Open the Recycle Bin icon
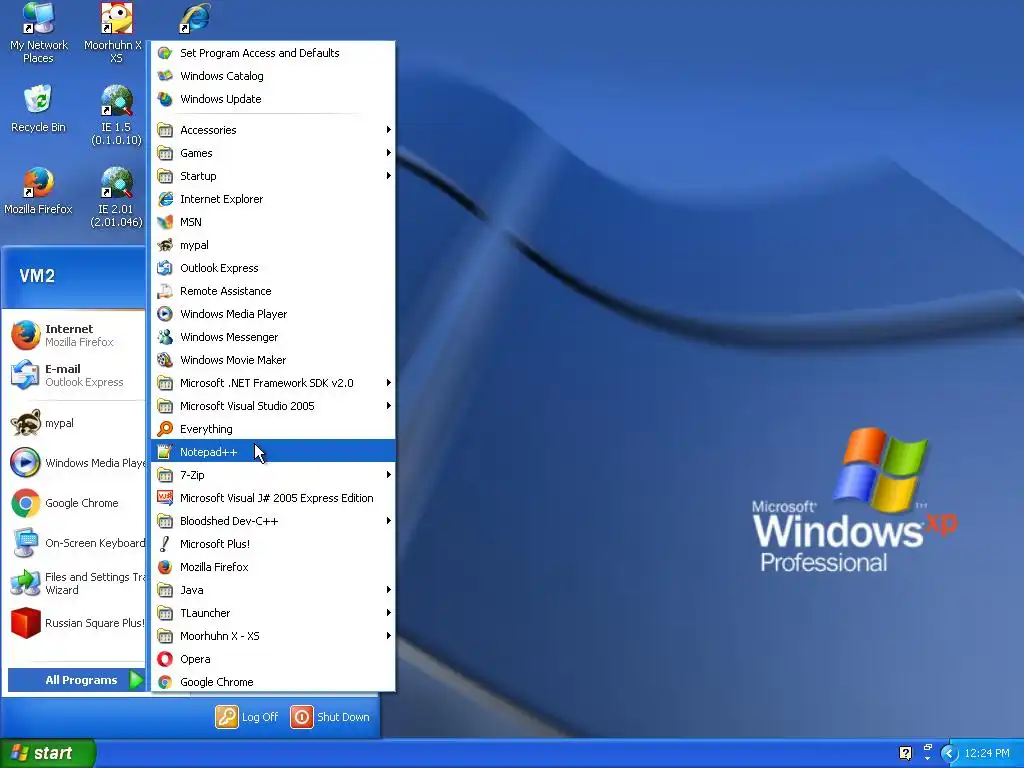The height and width of the screenshot is (768, 1024). coord(39,108)
